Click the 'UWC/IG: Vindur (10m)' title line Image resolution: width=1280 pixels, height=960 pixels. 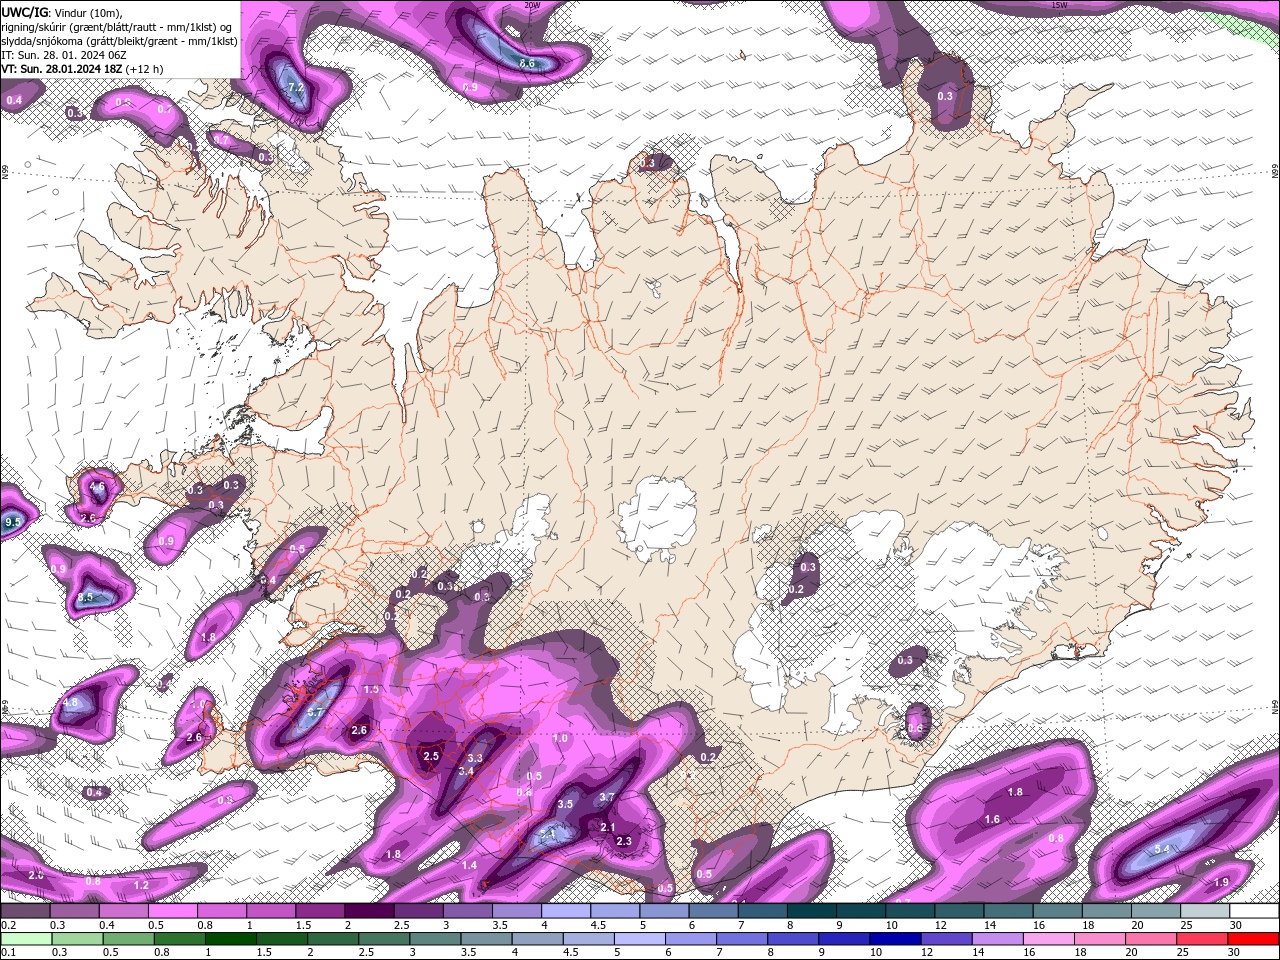tap(62, 11)
